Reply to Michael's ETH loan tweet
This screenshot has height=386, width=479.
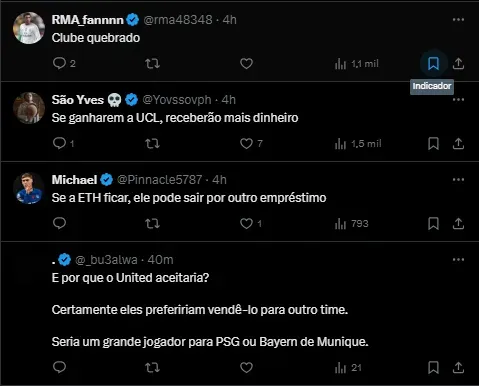(x=60, y=223)
